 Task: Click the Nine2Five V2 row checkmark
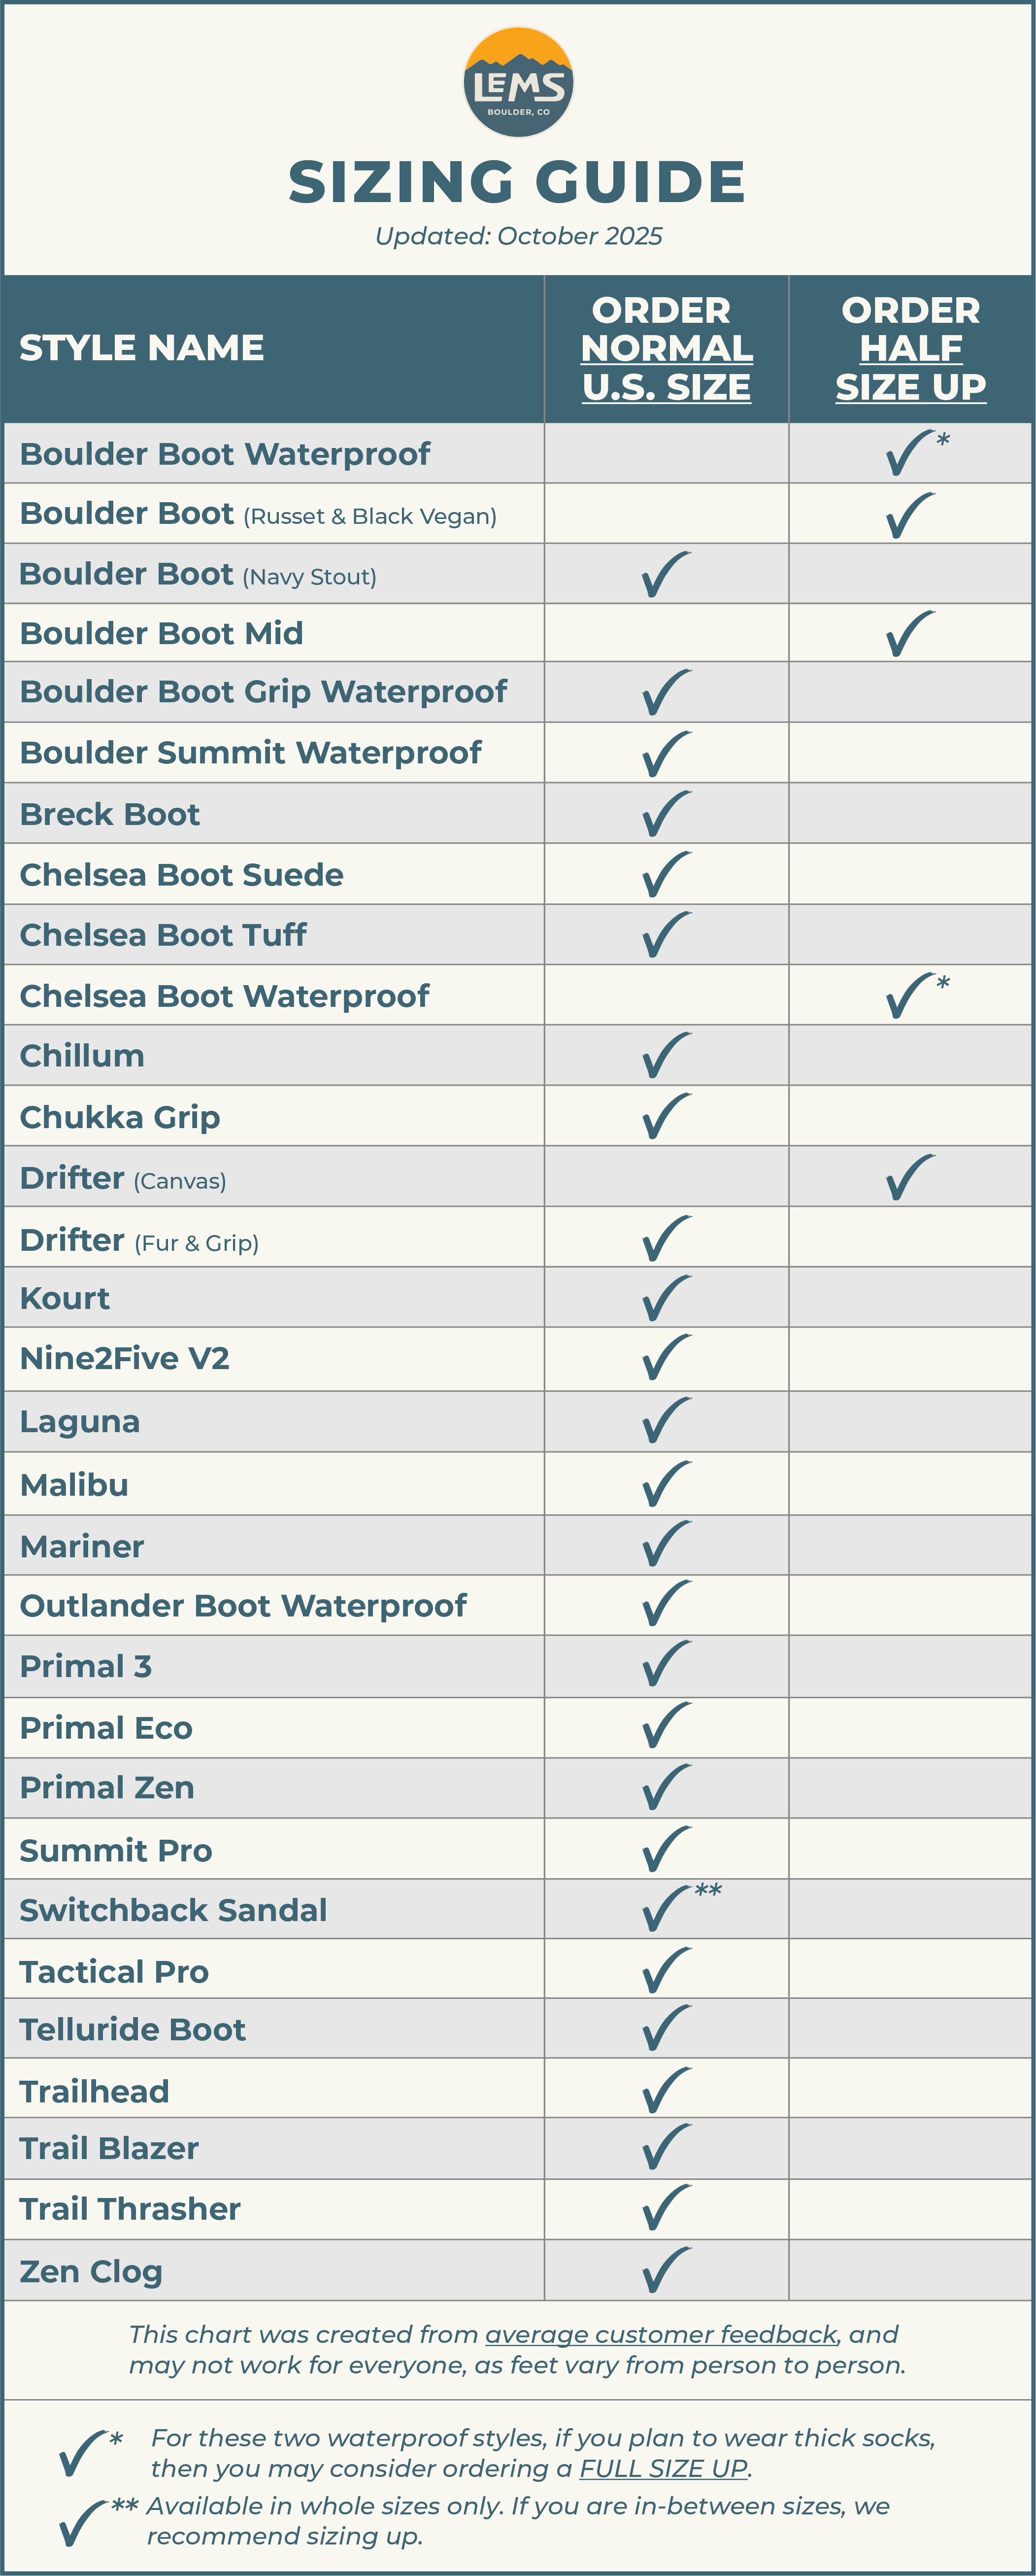(667, 1358)
